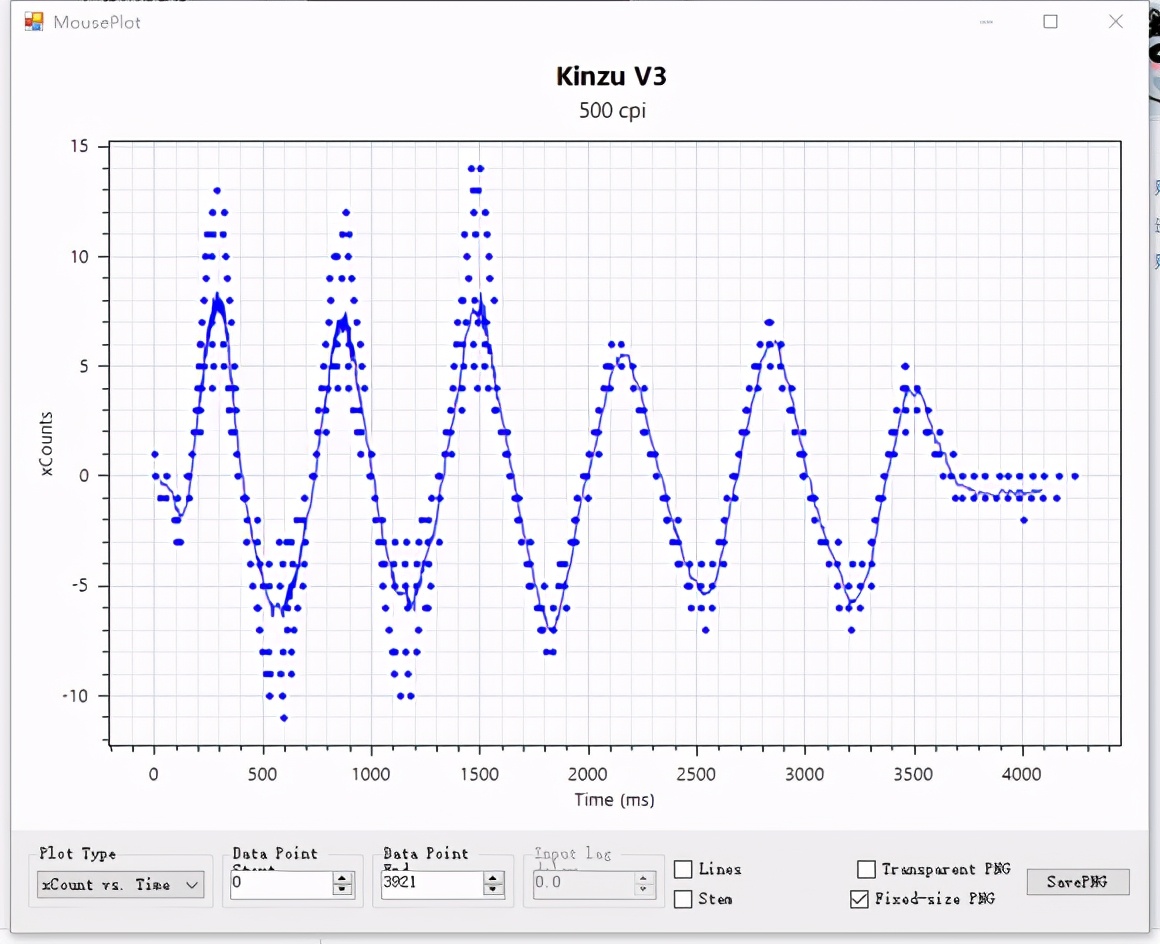Viewport: 1160px width, 944px height.
Task: Enable the Stem checkbox
Action: point(683,899)
